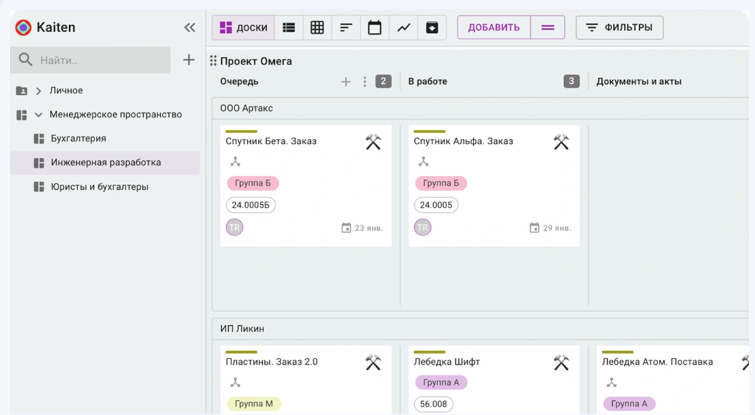Switch to Доски view tab
The height and width of the screenshot is (415, 755).
pyautogui.click(x=244, y=27)
